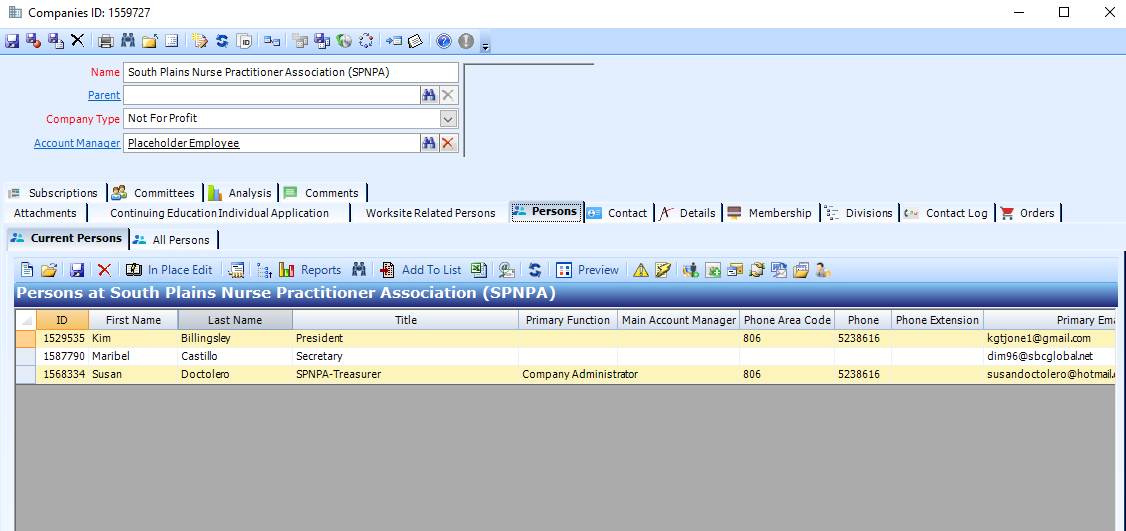This screenshot has height=531, width=1126.
Task: Click the Add To List button
Action: [421, 270]
